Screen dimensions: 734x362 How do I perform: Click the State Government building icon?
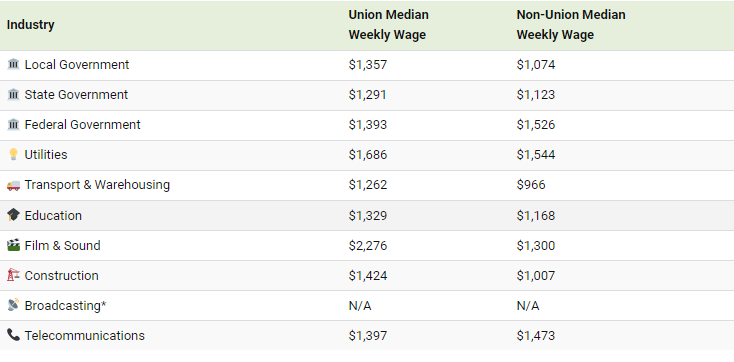coord(13,95)
